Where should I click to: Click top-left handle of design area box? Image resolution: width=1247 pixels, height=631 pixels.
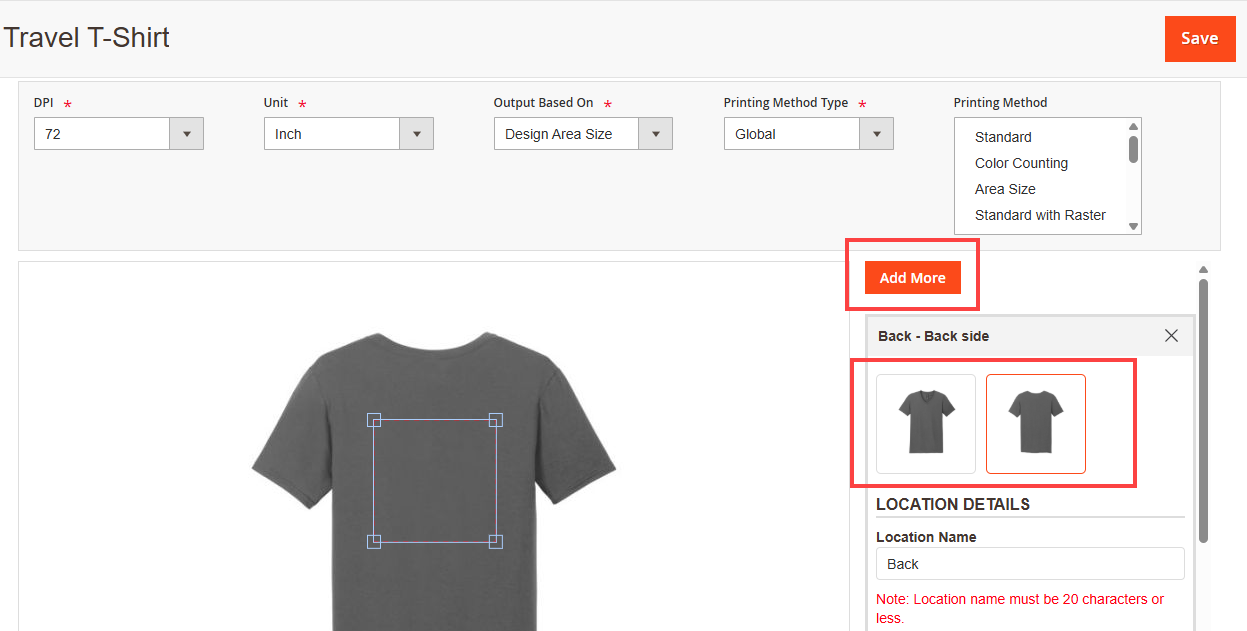coord(374,420)
